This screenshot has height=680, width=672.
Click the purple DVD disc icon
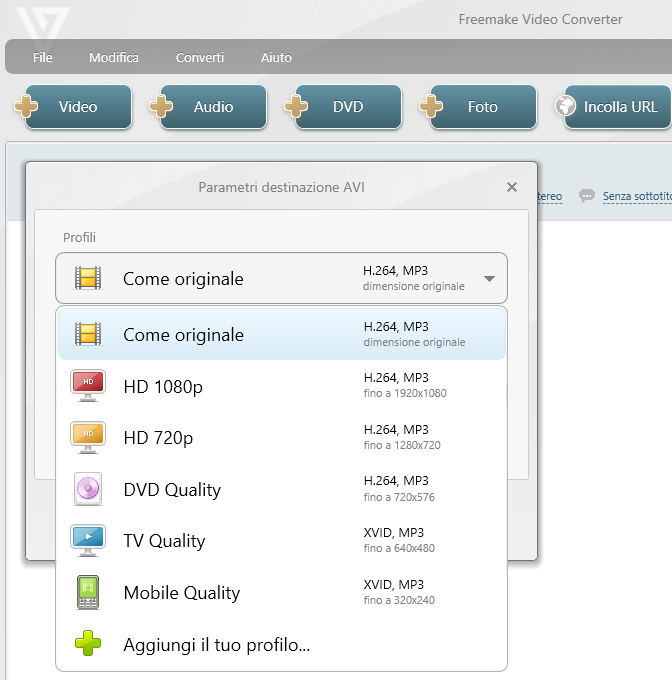point(88,489)
